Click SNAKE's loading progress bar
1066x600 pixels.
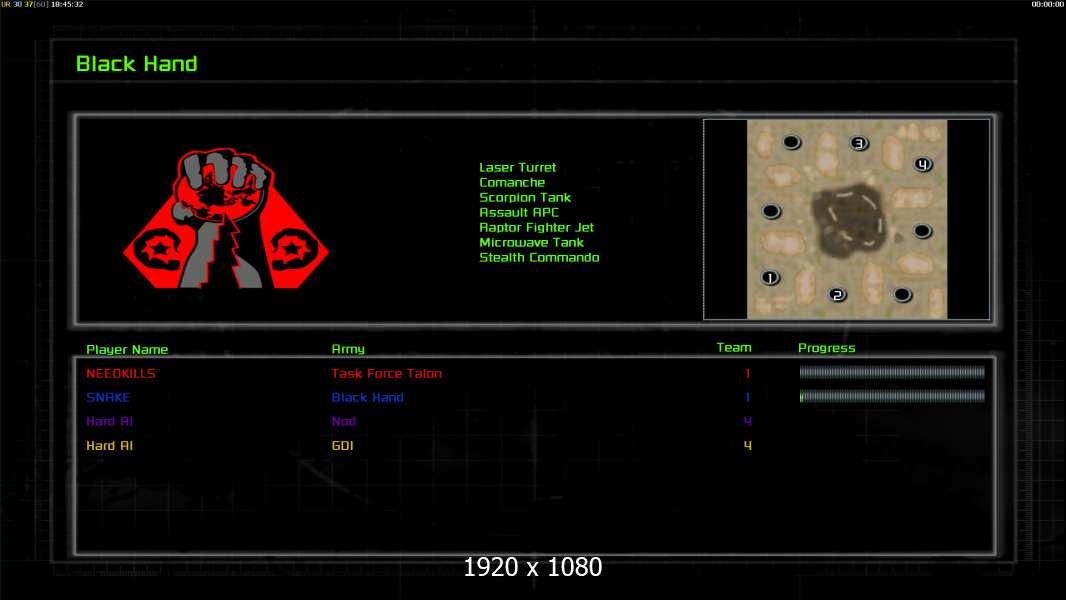click(x=892, y=396)
